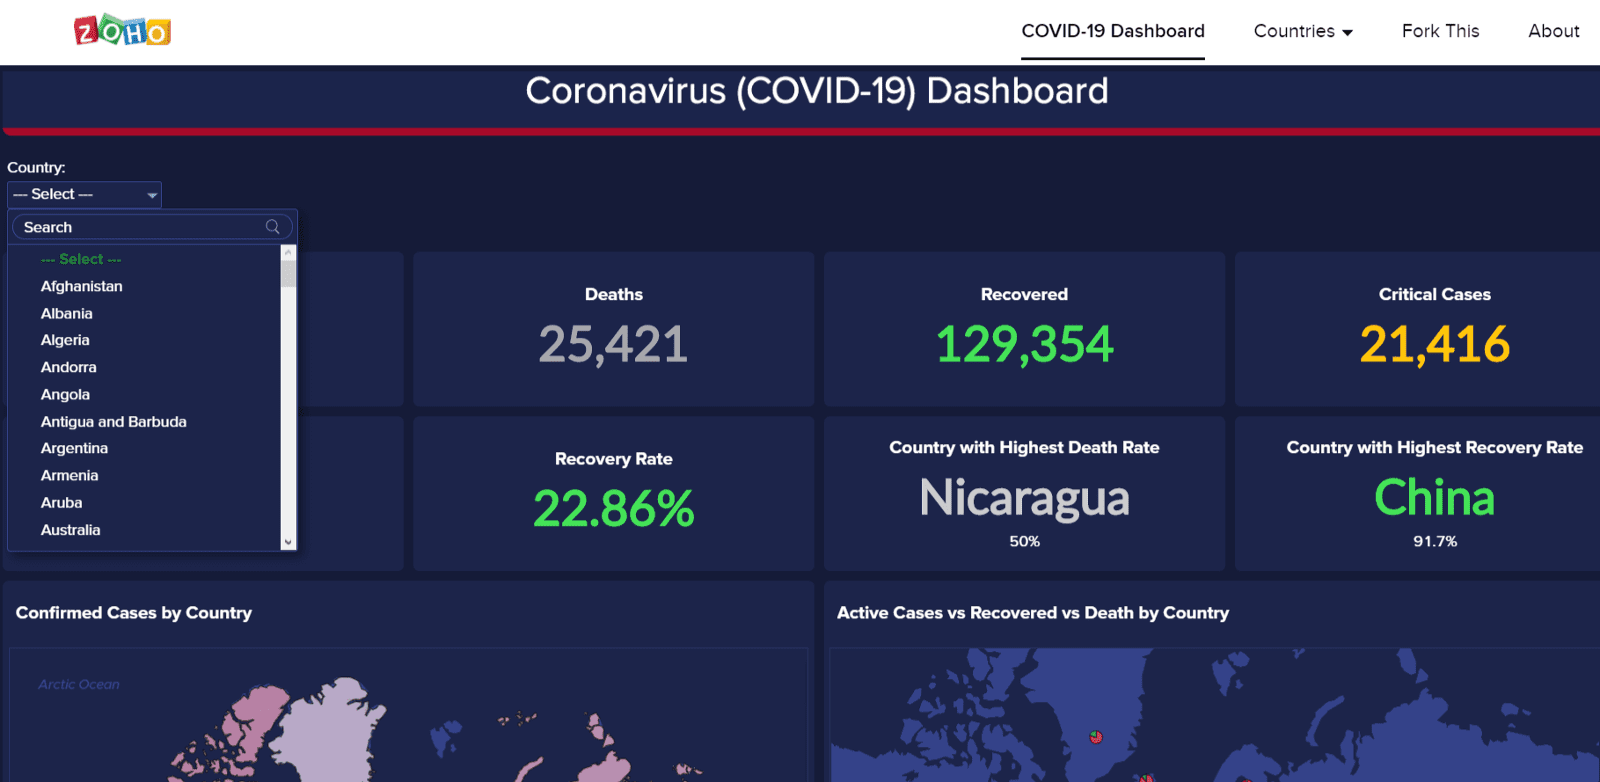Click the Critical Cases number 21,416
1600x782 pixels.
(1434, 345)
